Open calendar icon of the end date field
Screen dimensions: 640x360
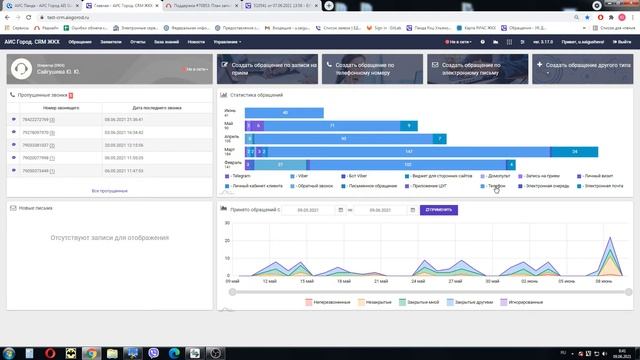click(x=413, y=210)
